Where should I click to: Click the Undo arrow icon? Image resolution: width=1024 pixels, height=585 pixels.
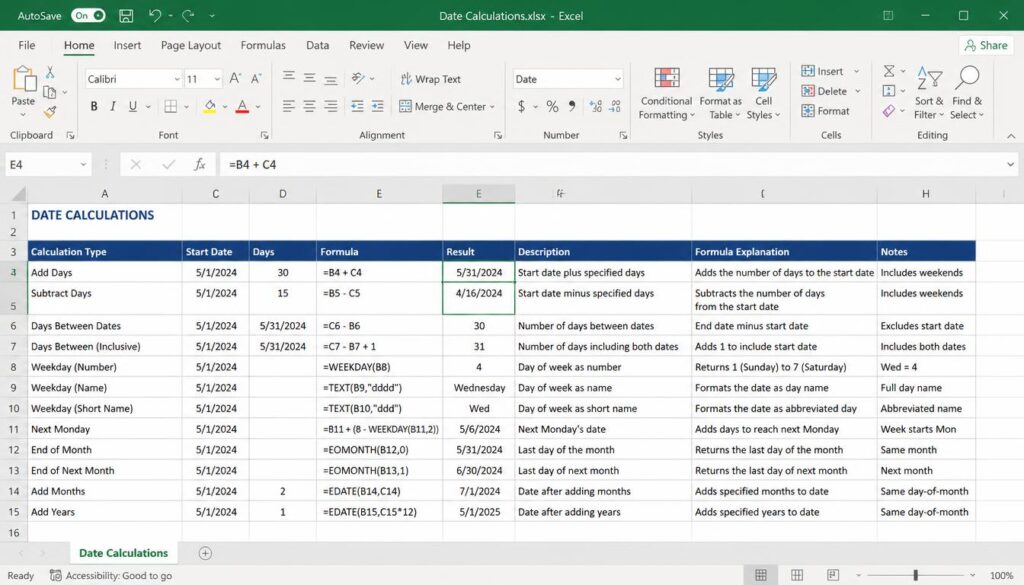pyautogui.click(x=155, y=15)
